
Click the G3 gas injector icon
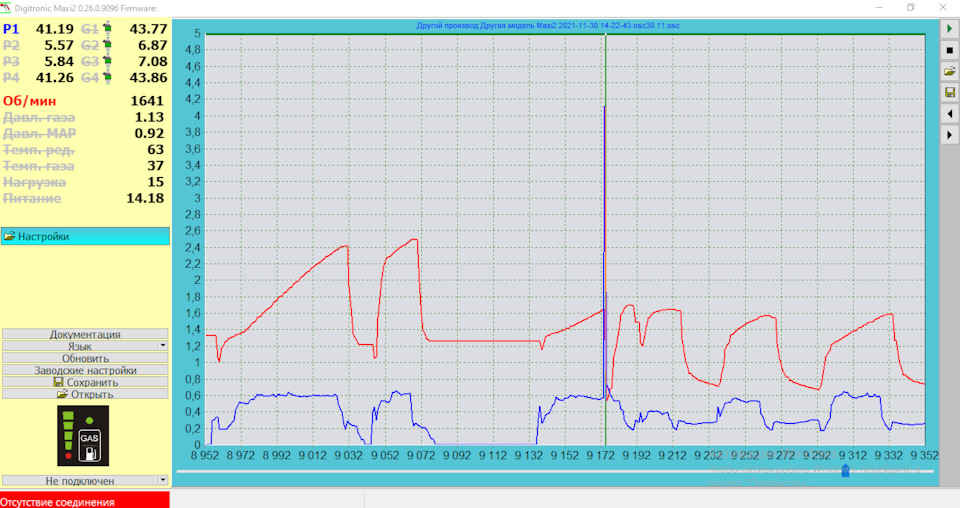(107, 61)
